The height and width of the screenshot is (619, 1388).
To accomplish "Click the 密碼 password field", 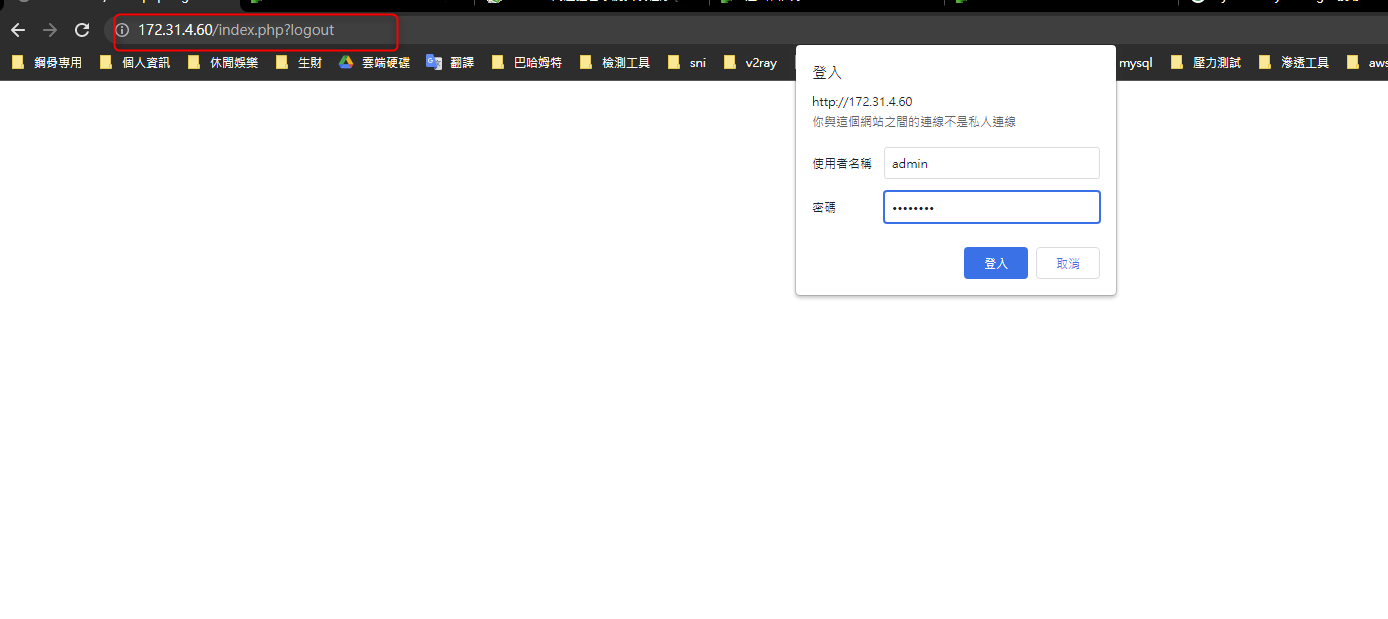I will [991, 207].
